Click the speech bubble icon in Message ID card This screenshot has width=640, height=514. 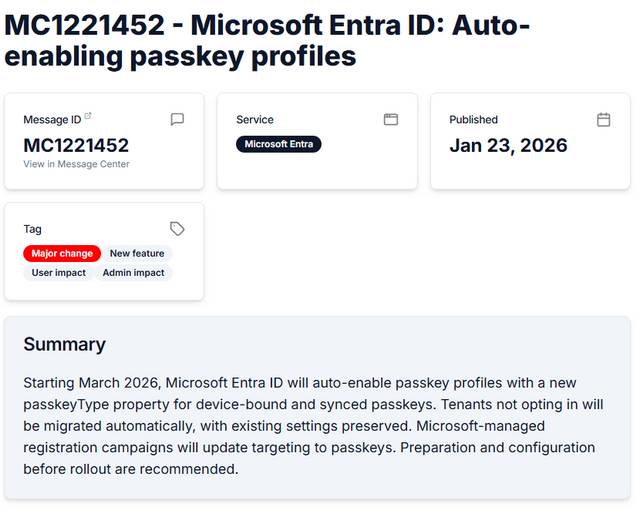[x=177, y=119]
